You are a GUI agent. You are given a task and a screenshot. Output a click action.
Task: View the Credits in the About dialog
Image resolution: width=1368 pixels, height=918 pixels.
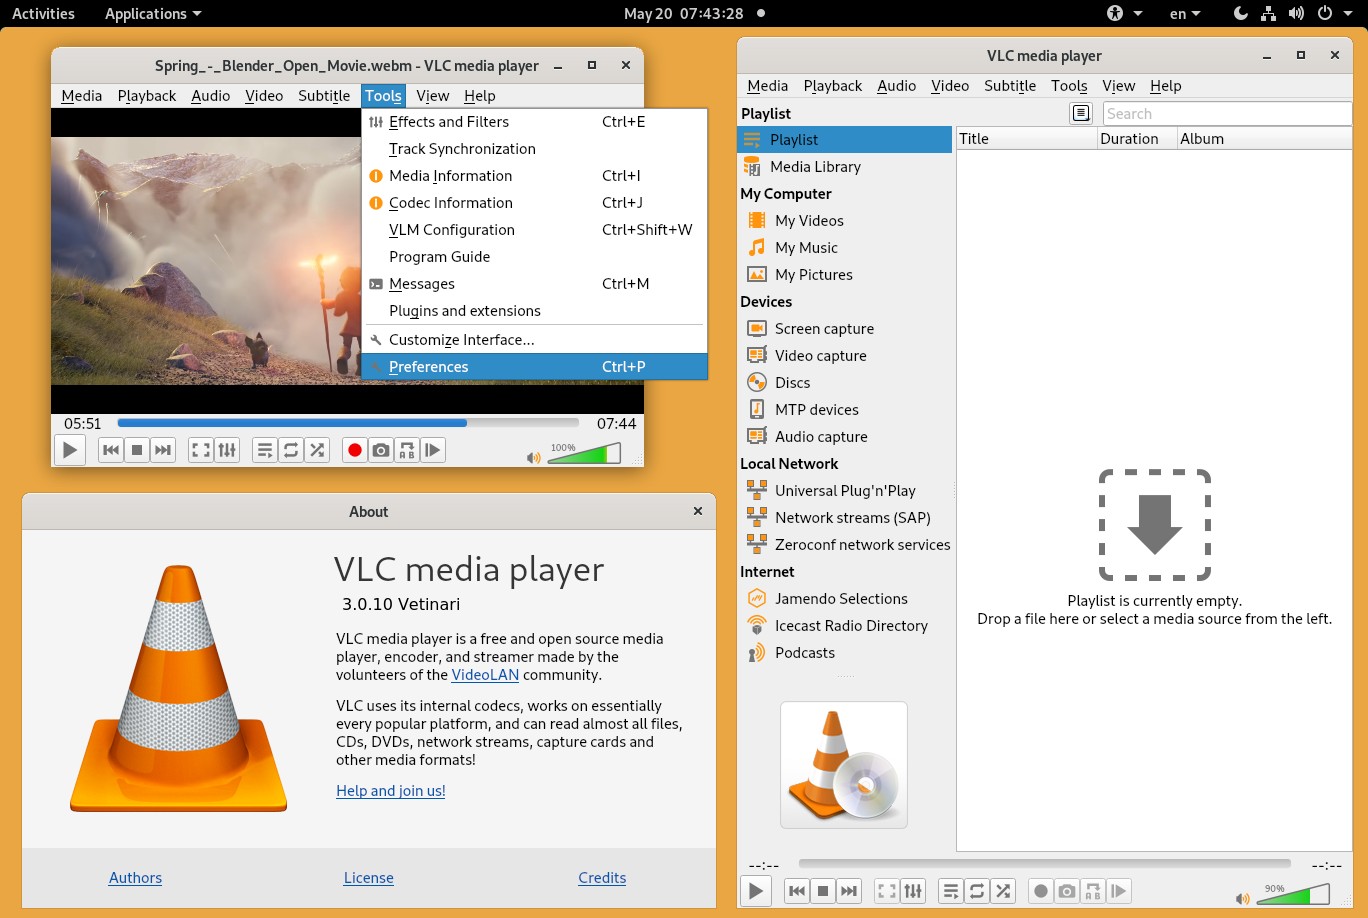pos(602,877)
